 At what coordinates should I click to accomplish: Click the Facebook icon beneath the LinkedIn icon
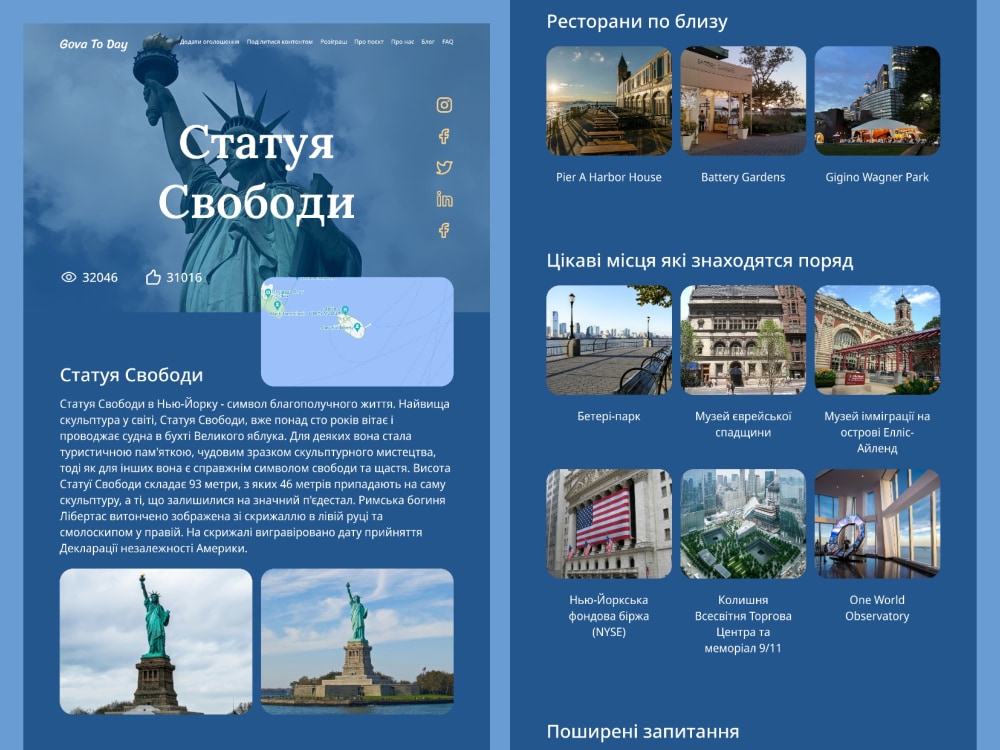(444, 230)
